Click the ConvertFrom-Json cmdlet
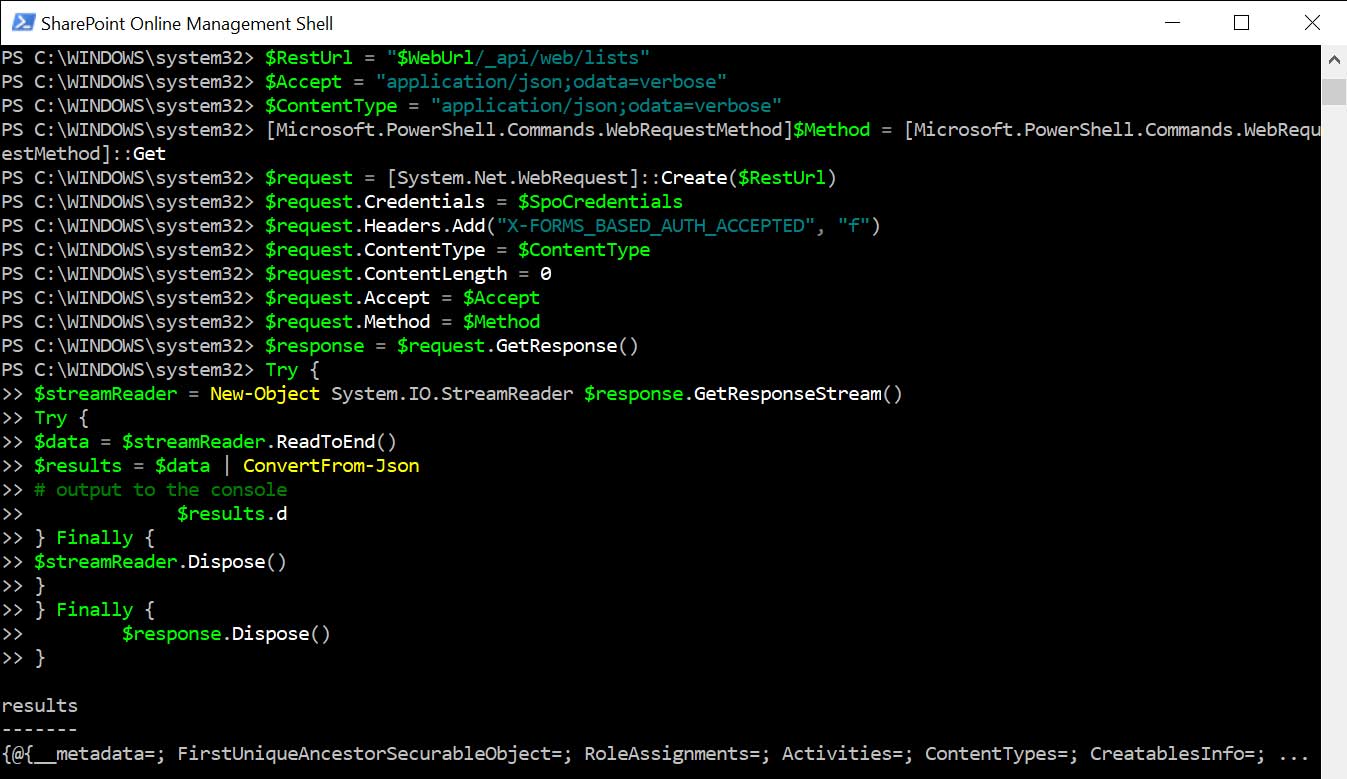This screenshot has height=779, width=1347. point(331,466)
